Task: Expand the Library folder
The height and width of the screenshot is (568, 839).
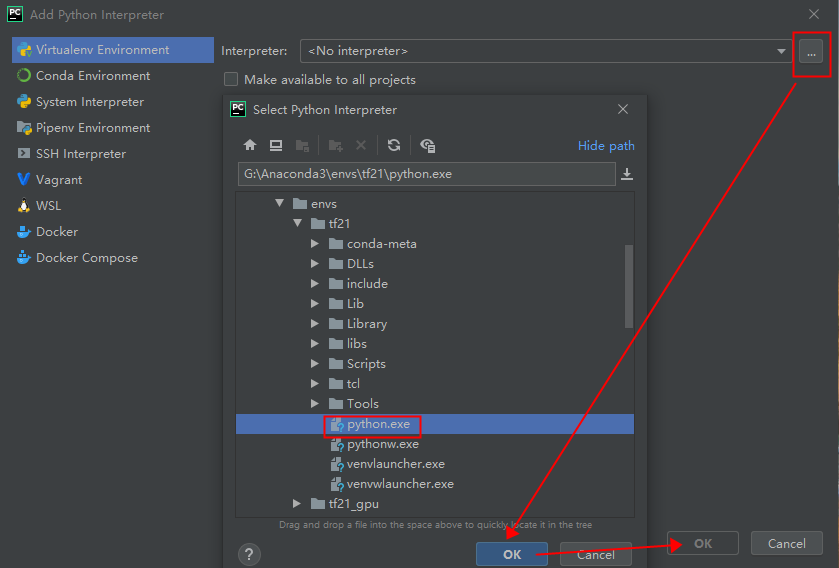Action: coord(315,324)
